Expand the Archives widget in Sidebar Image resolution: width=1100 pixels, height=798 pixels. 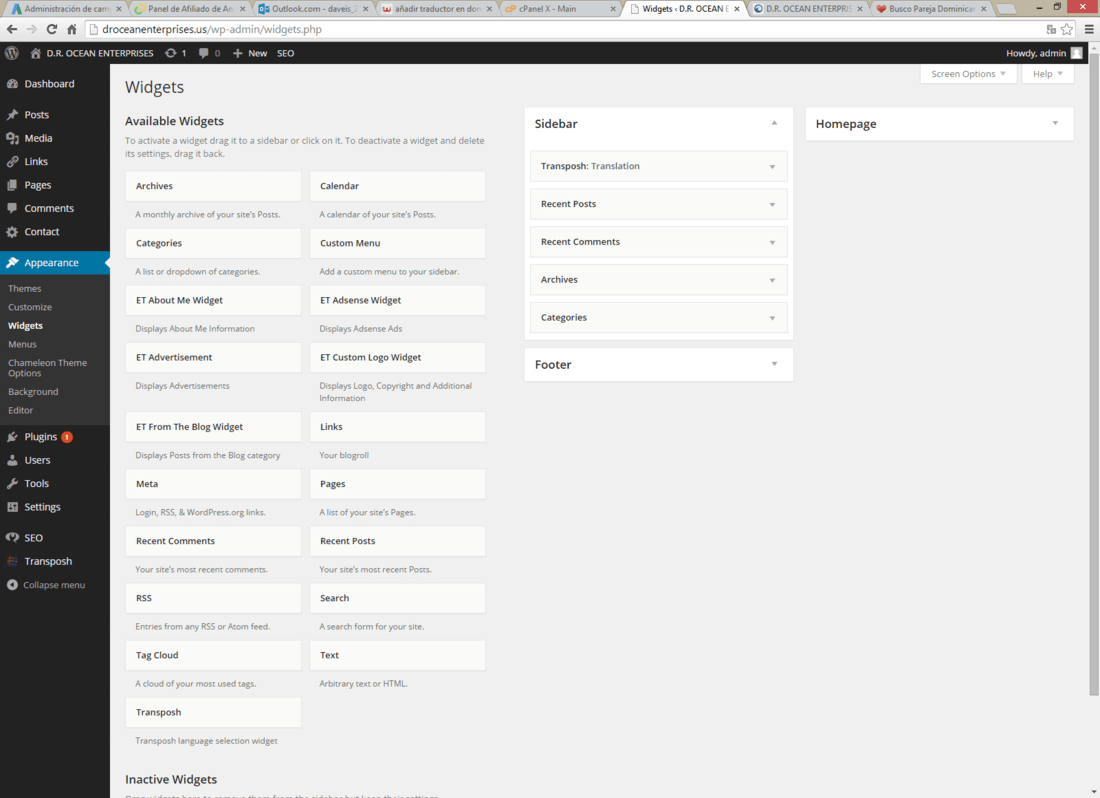772,280
